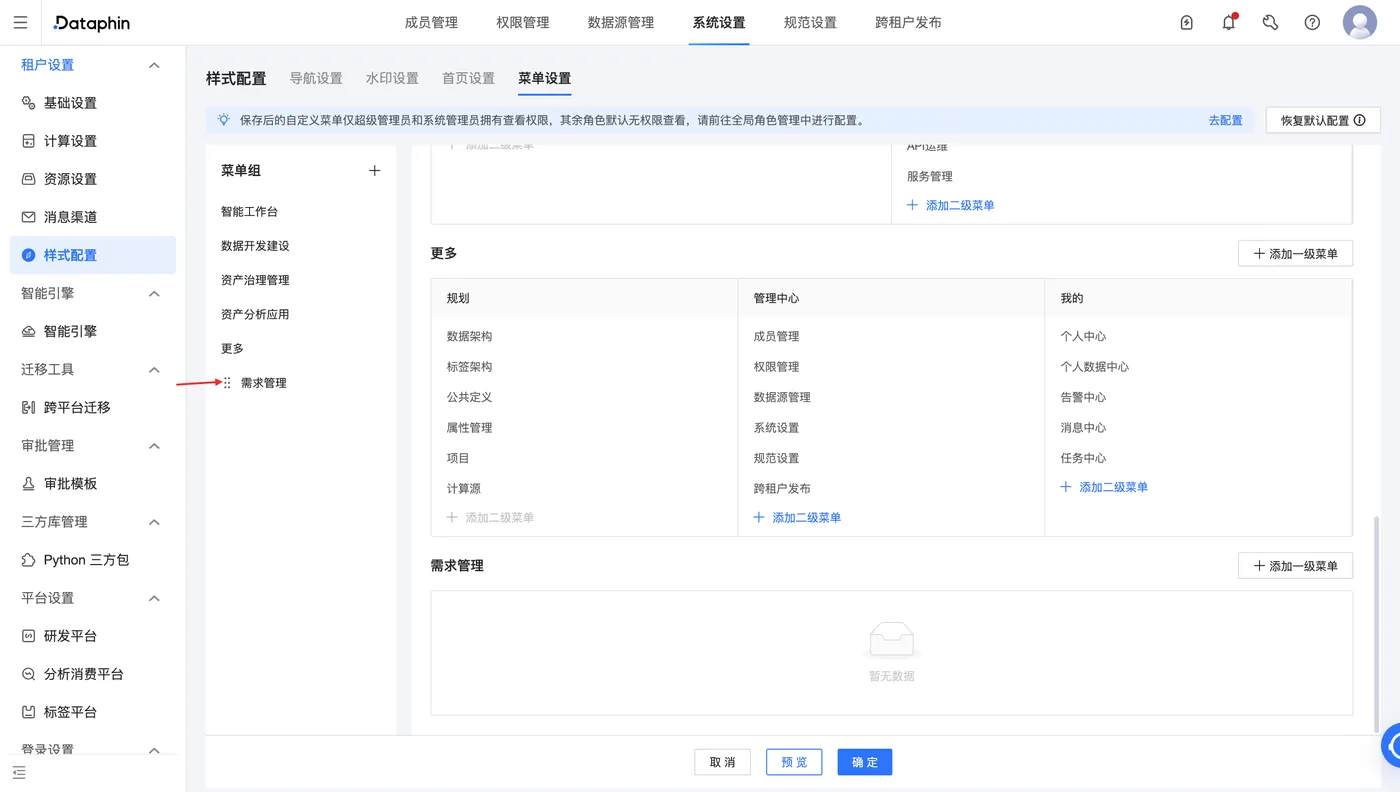Click the 消息渠道 envelope icon
This screenshot has width=1400, height=792.
click(29, 217)
